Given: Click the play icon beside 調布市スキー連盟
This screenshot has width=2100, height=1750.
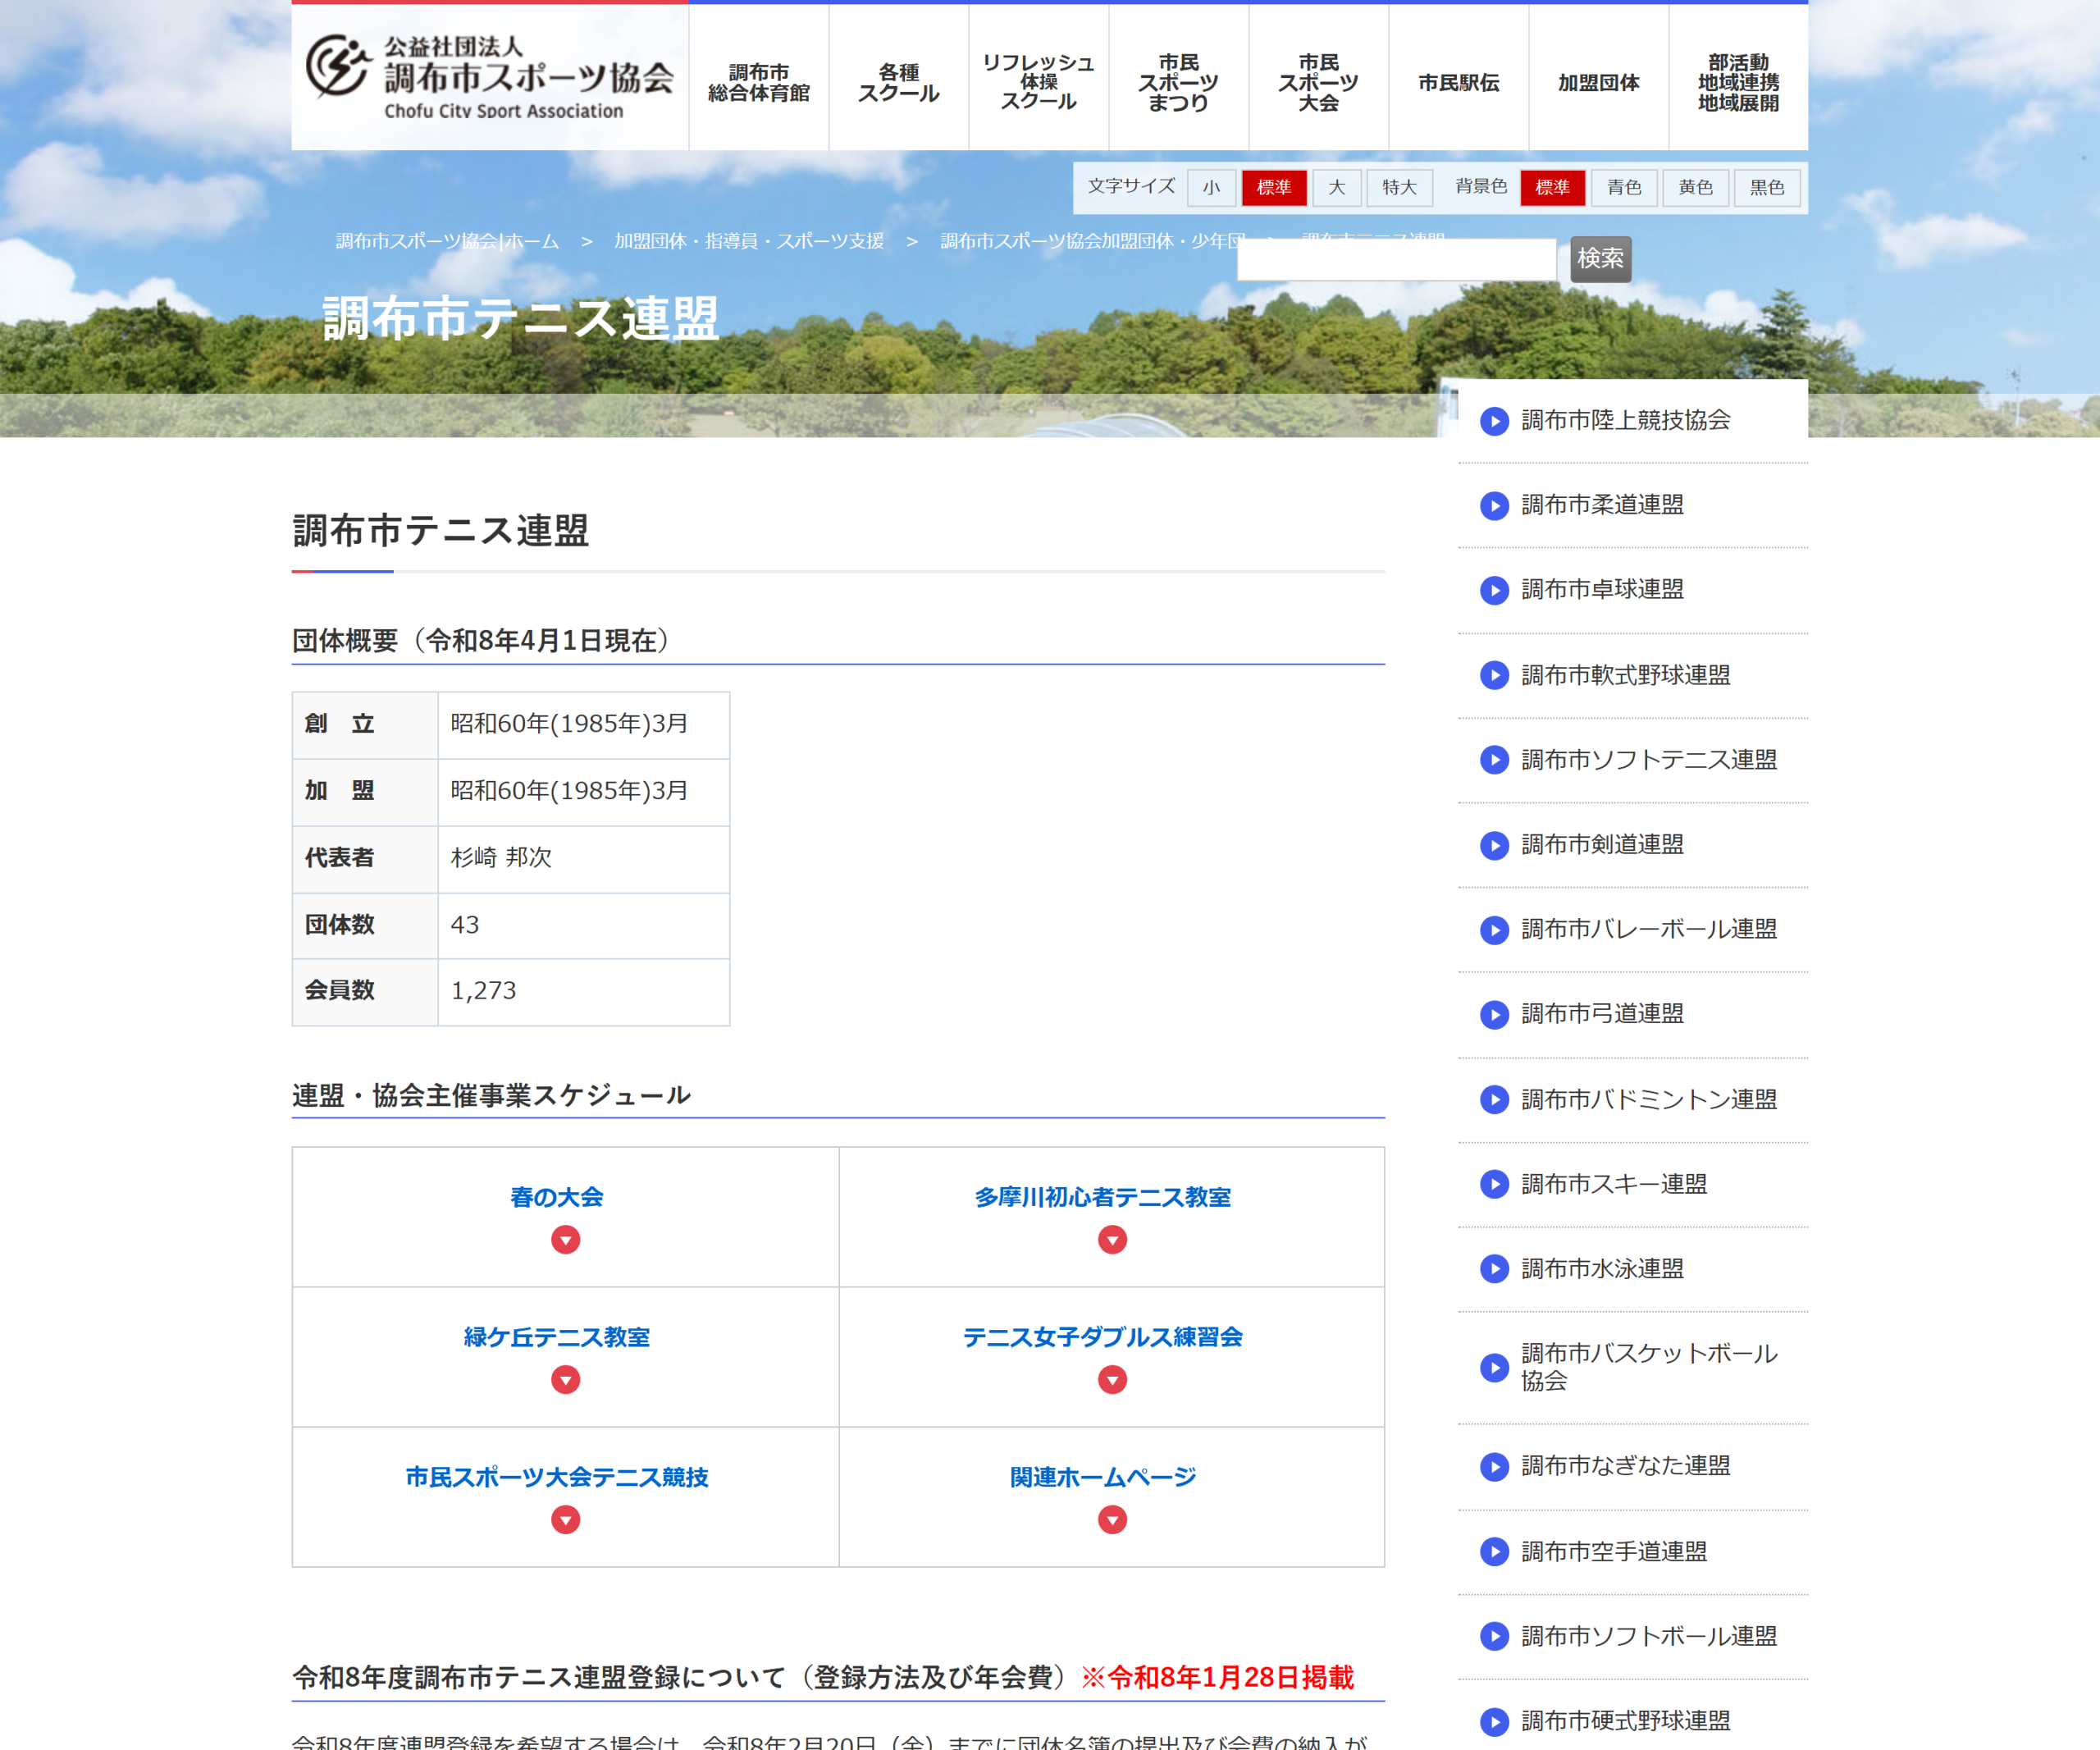Looking at the screenshot, I should pyautogui.click(x=1494, y=1185).
